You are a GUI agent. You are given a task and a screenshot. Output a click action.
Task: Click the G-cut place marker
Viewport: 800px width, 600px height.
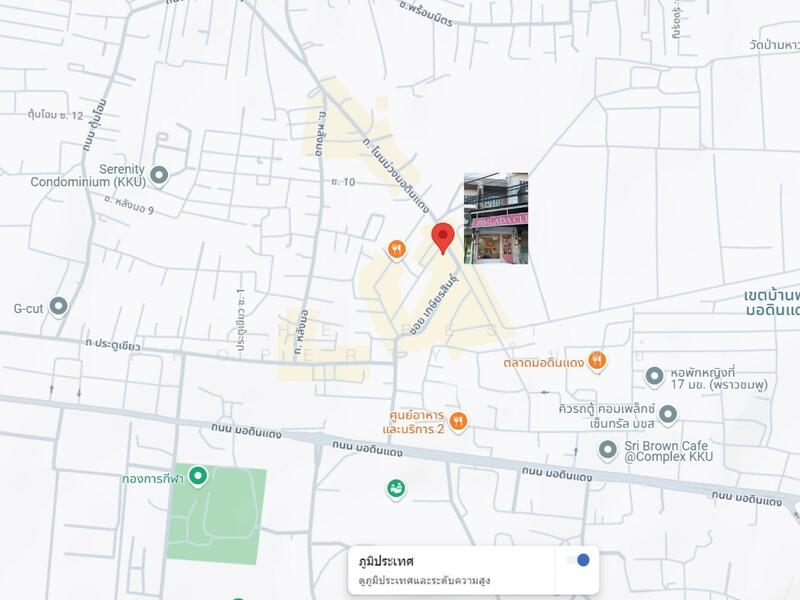59,306
